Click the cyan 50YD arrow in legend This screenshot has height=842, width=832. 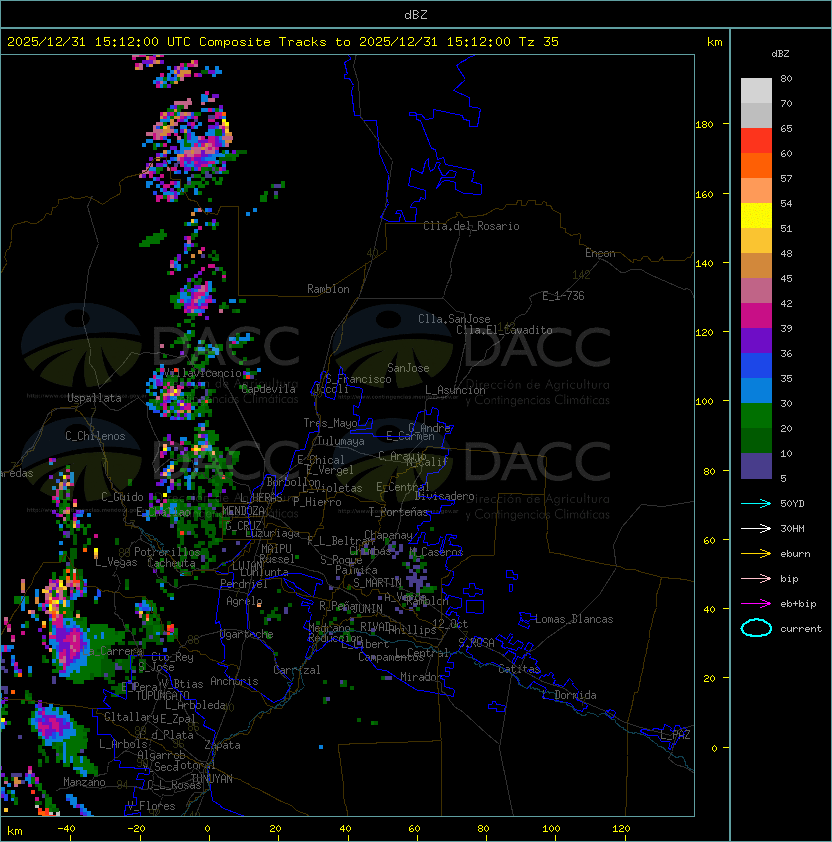tap(756, 503)
